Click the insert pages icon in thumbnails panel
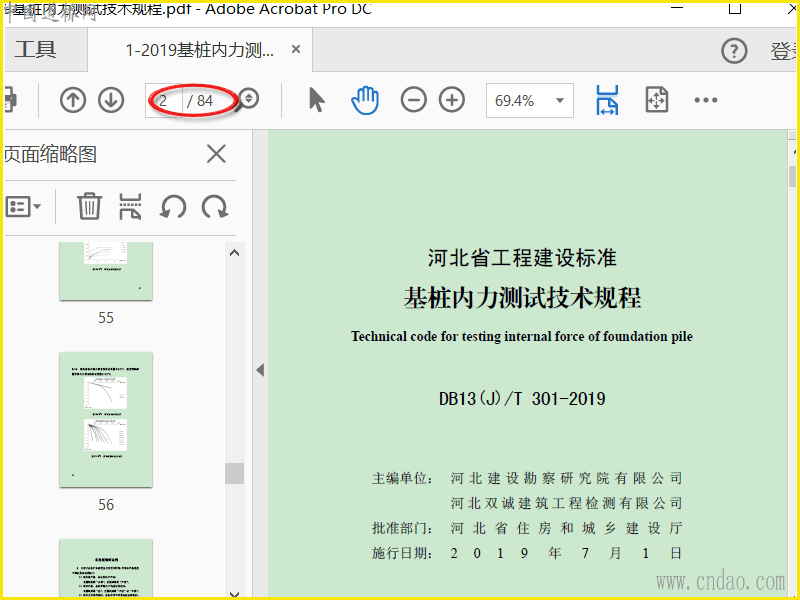This screenshot has width=800, height=600. (x=130, y=206)
